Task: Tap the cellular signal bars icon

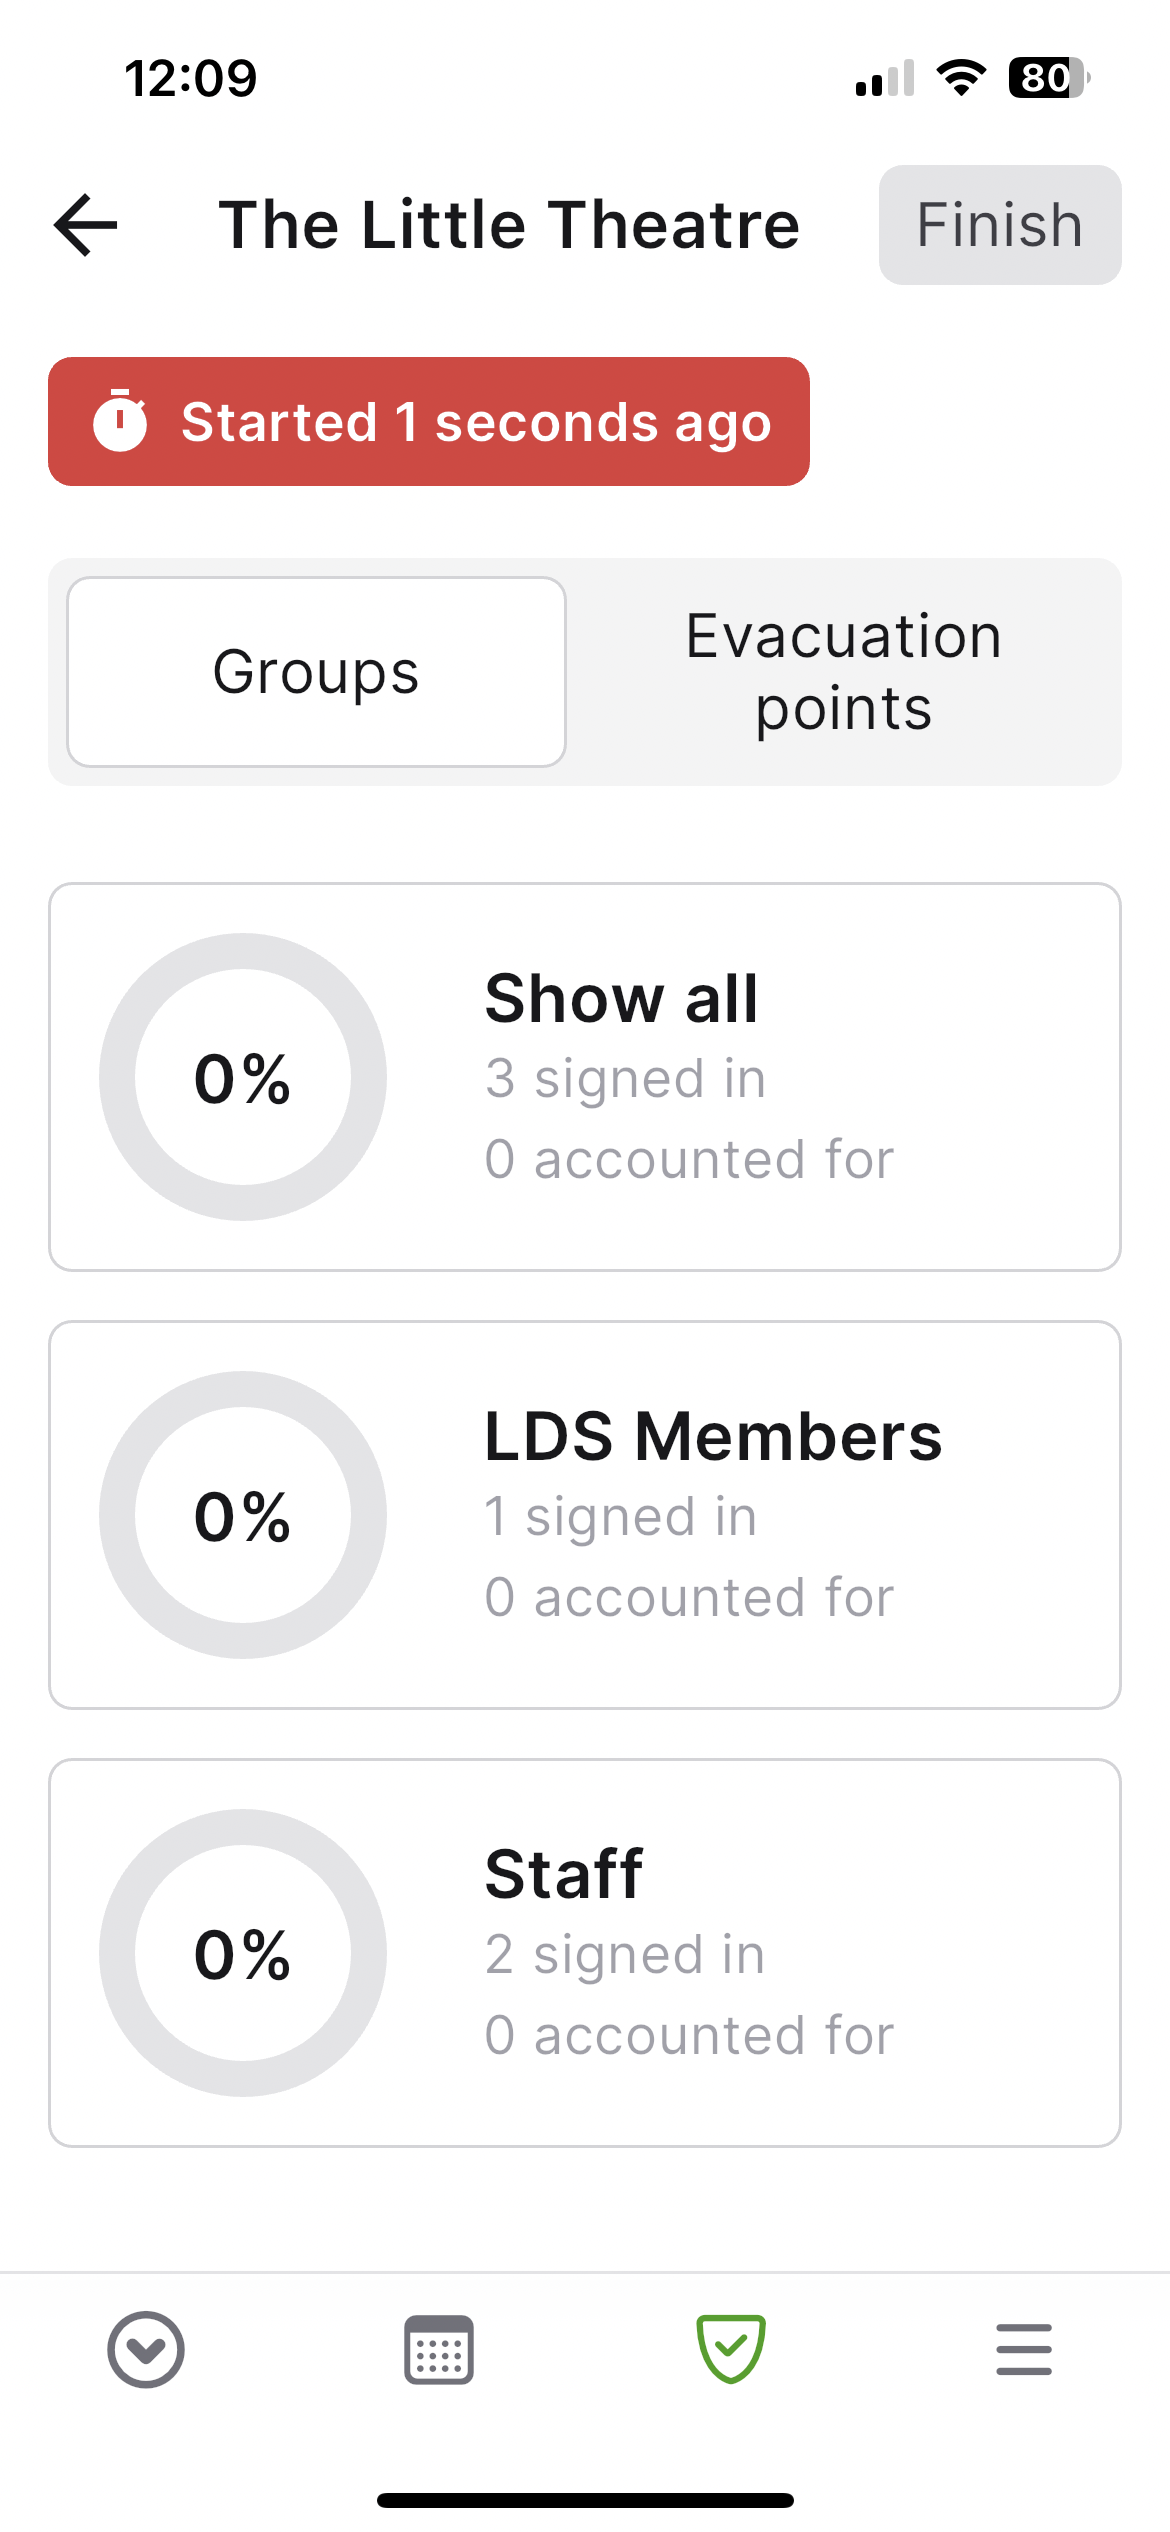Action: 885,79
